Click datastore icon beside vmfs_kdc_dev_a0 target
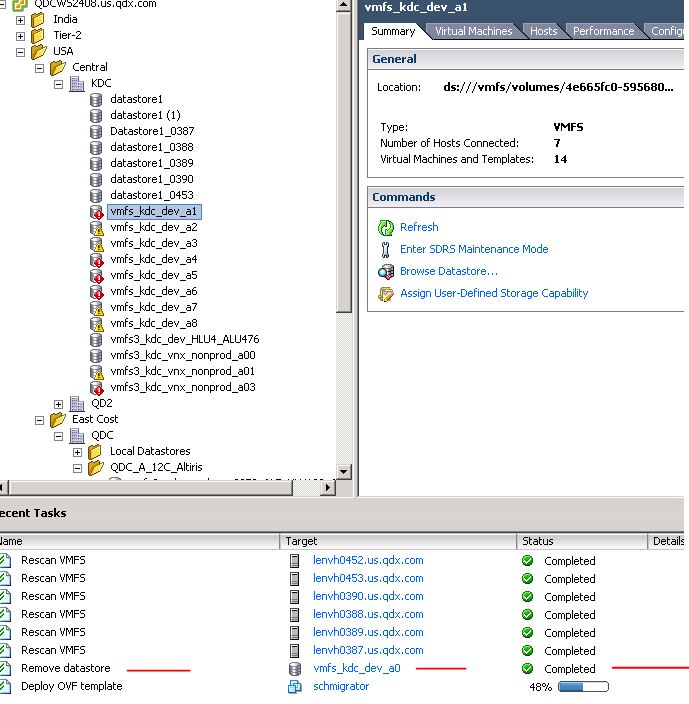This screenshot has width=689, height=704. (x=295, y=669)
